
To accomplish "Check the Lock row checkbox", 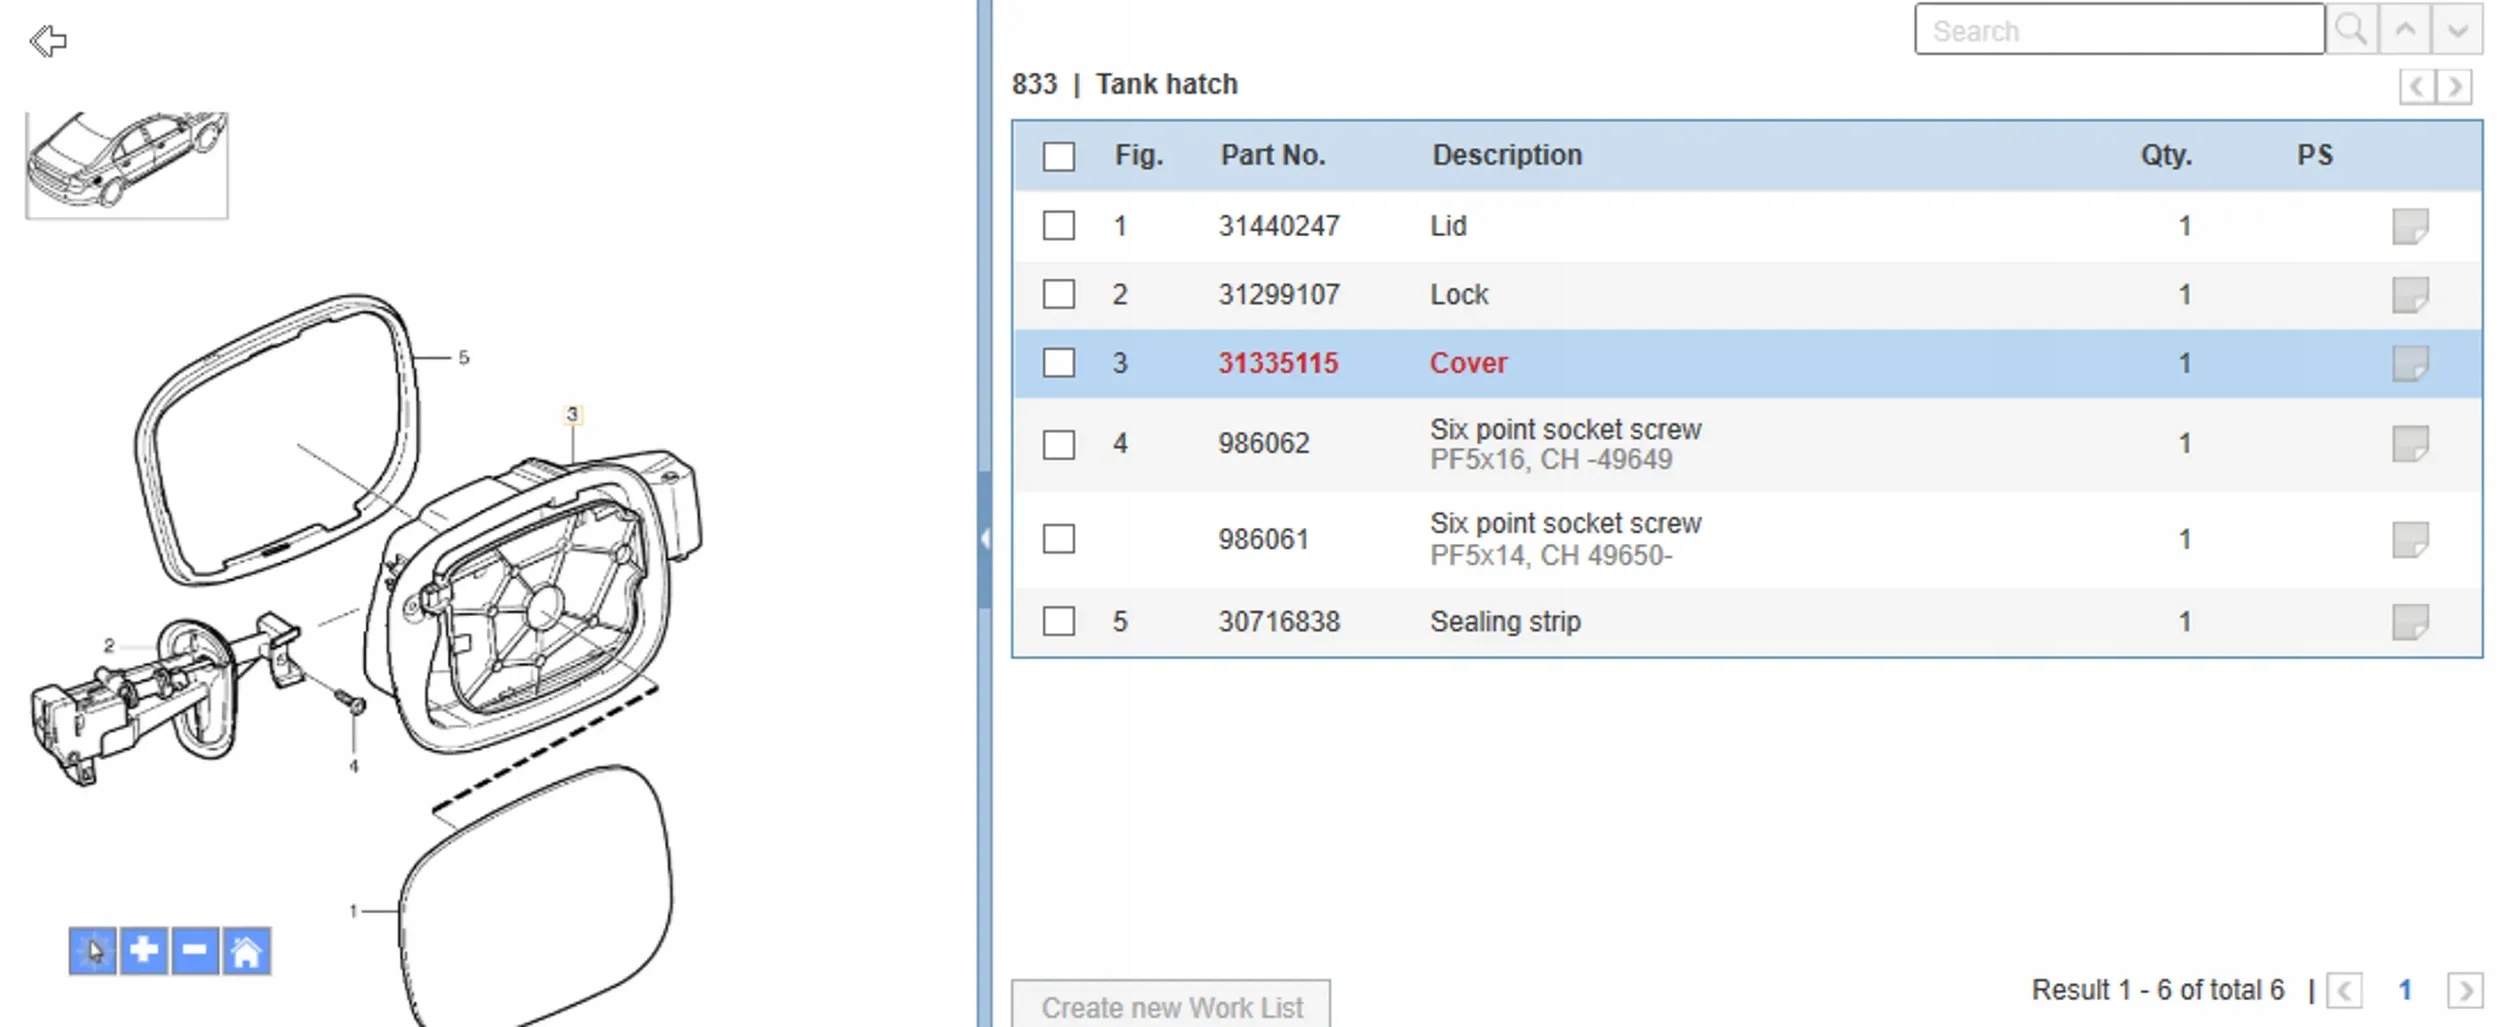I will [x=1059, y=294].
